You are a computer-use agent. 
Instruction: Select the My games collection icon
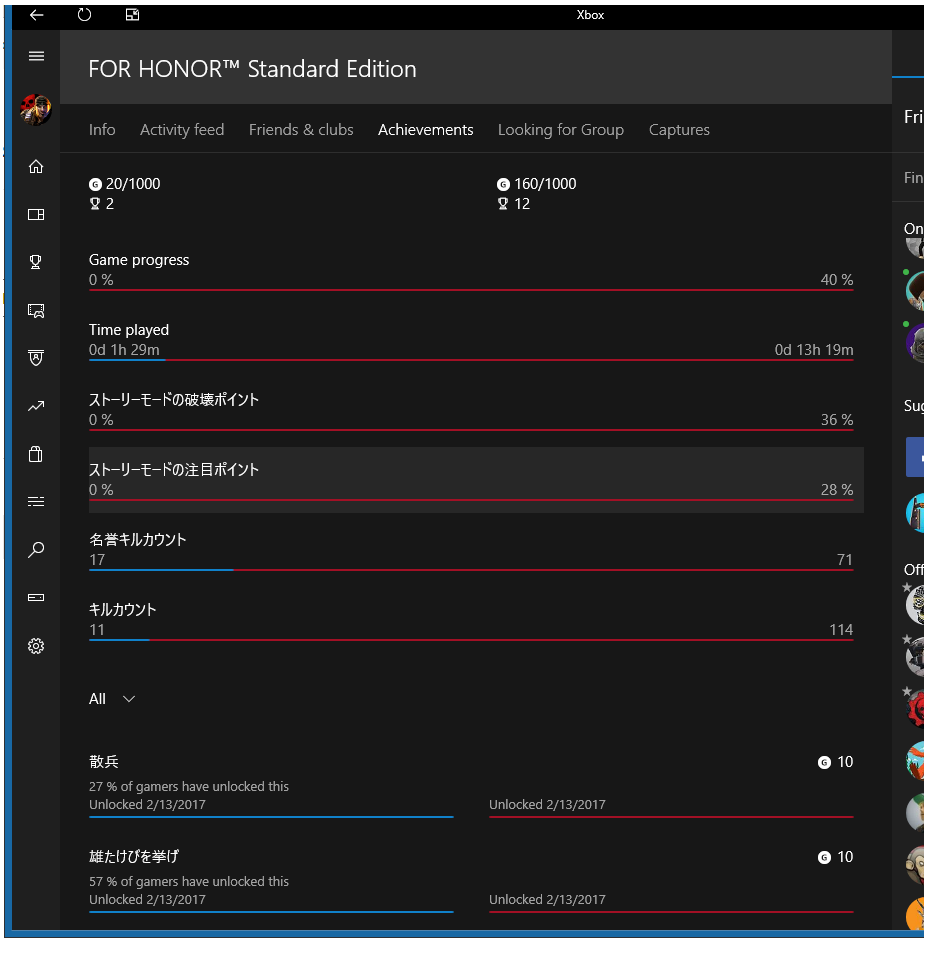tap(36, 214)
